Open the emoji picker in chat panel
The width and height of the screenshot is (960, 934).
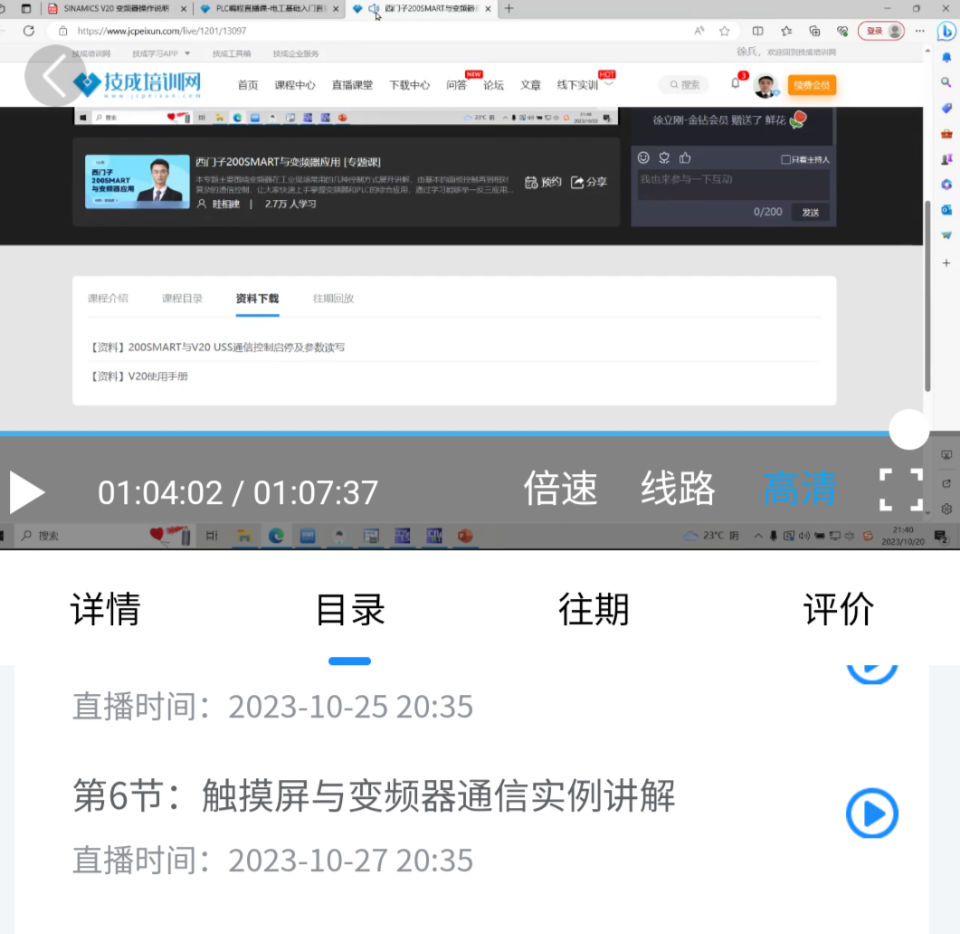point(643,158)
